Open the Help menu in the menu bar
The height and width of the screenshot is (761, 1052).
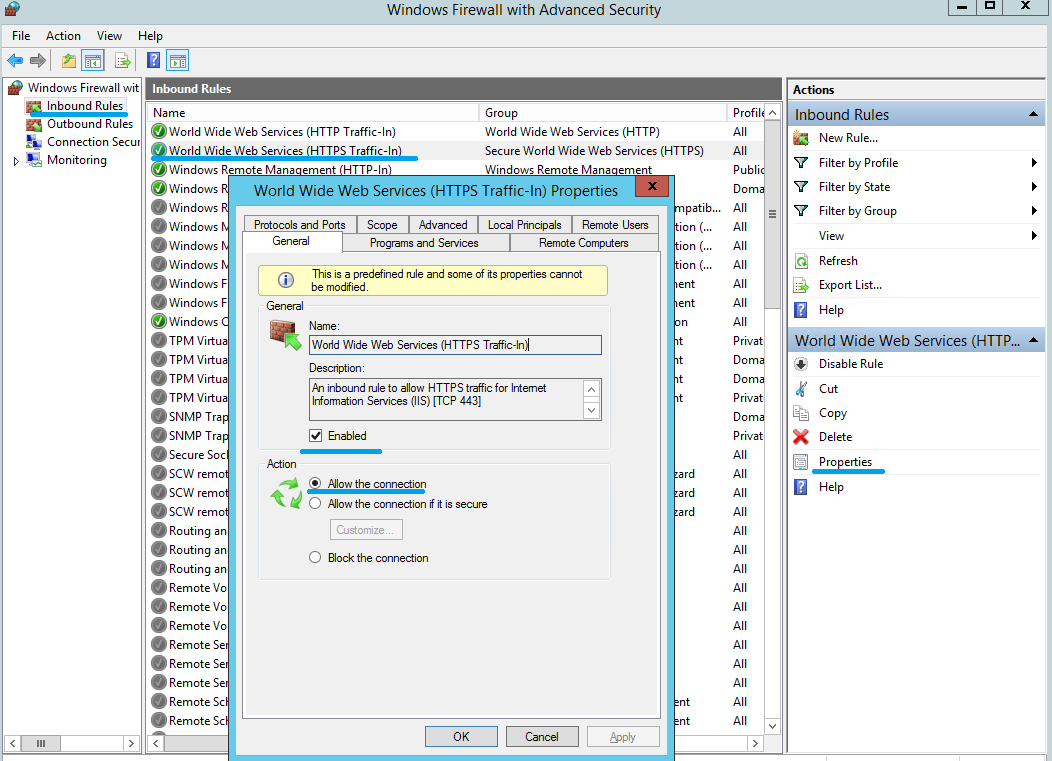150,36
